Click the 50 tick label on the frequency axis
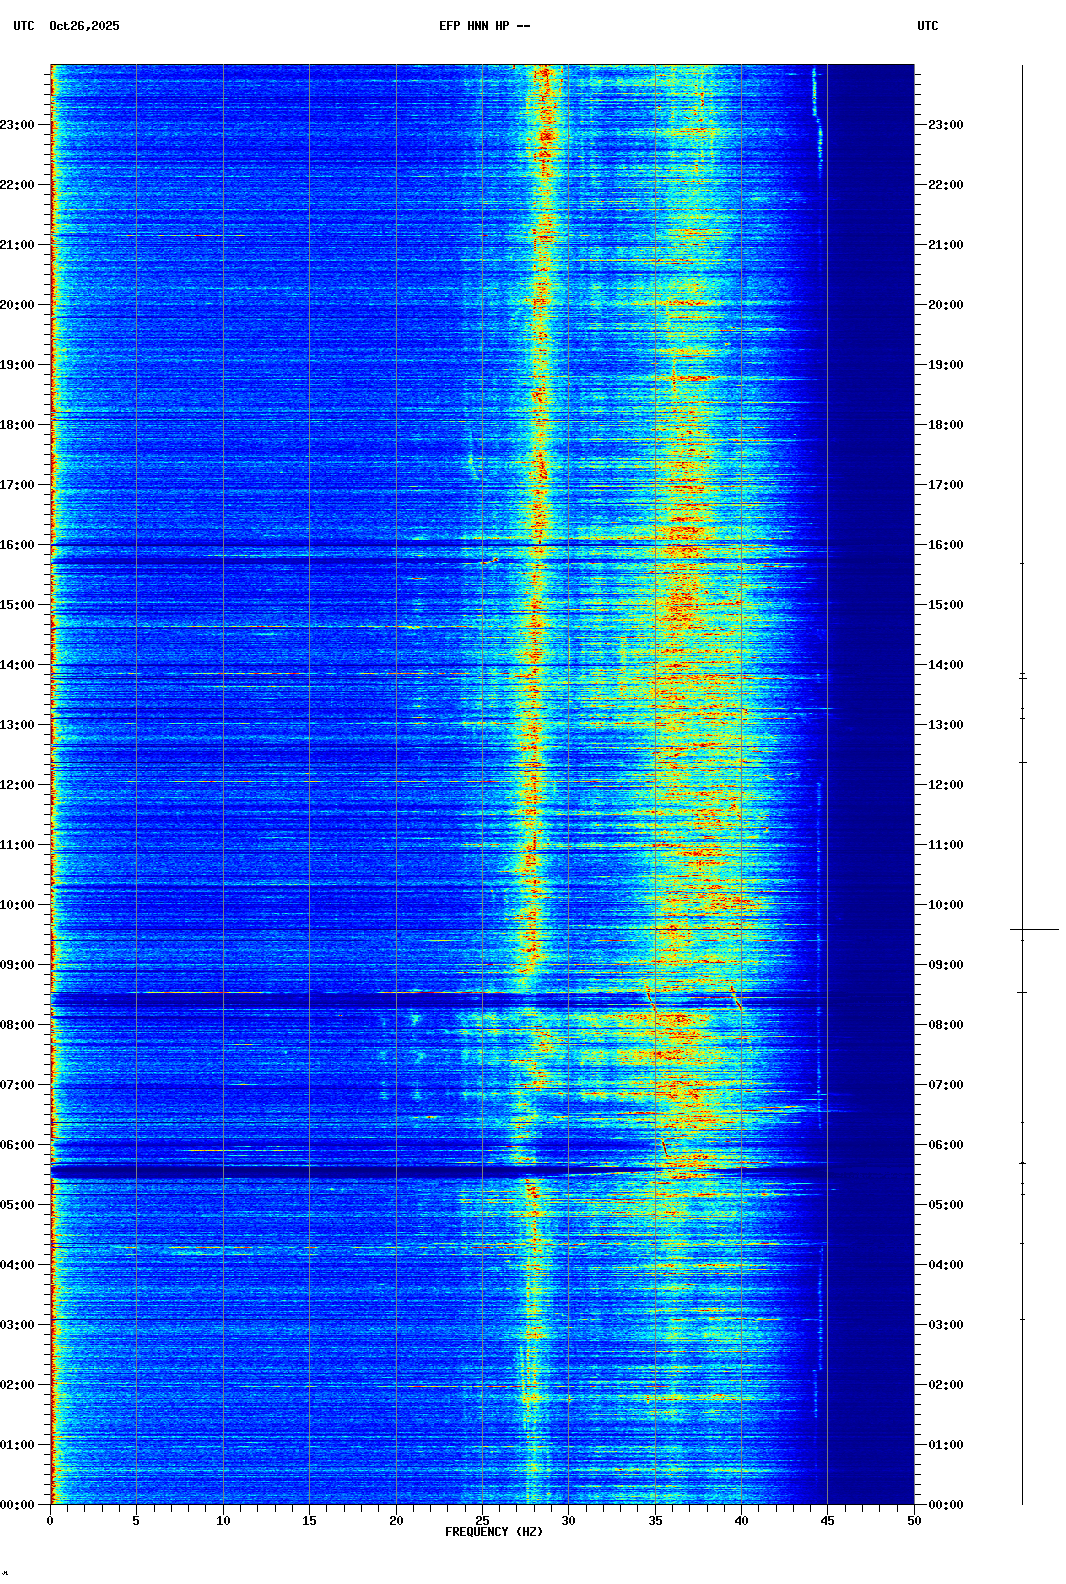The height and width of the screenshot is (1584, 1066). (914, 1521)
